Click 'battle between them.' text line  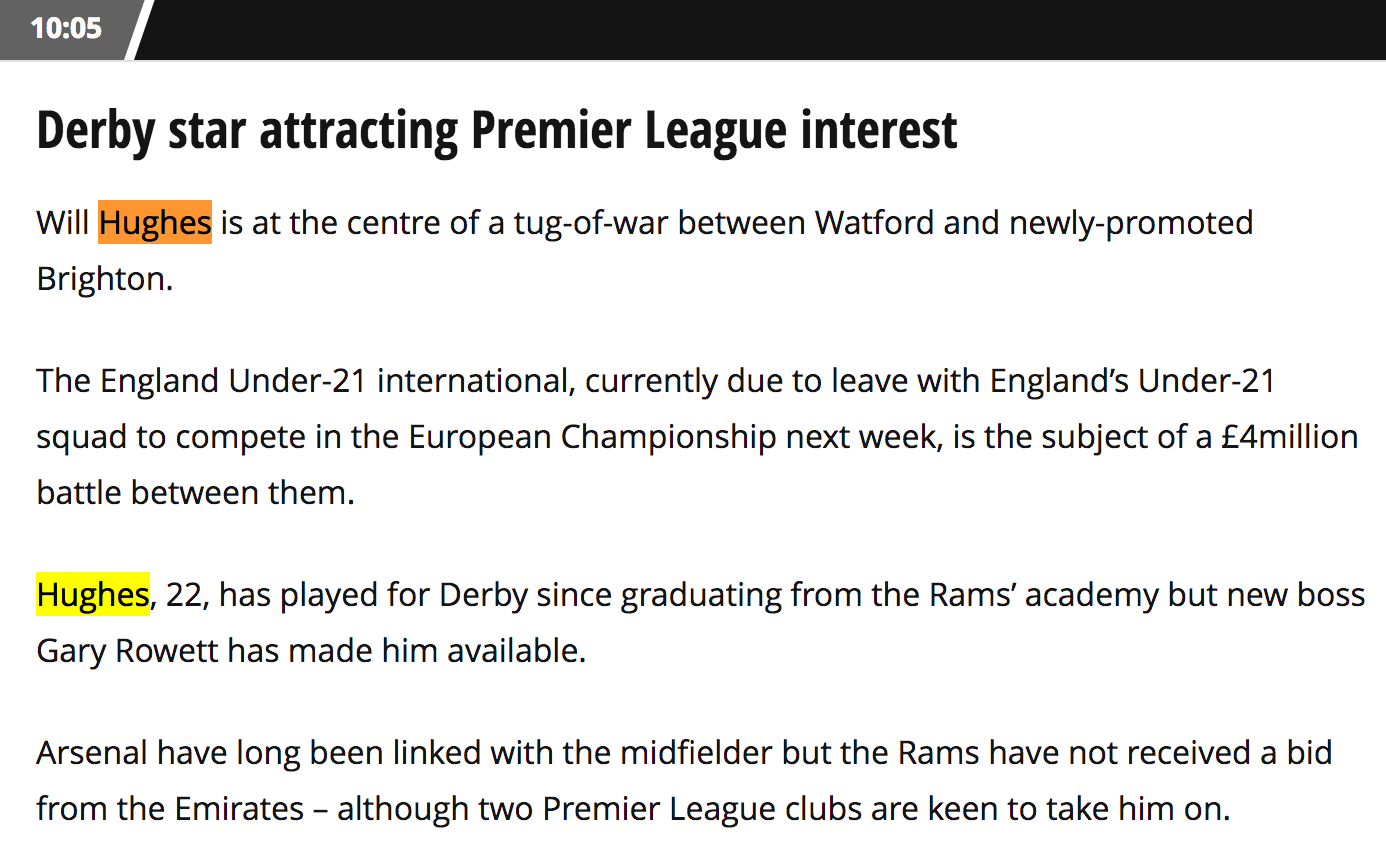pos(196,493)
